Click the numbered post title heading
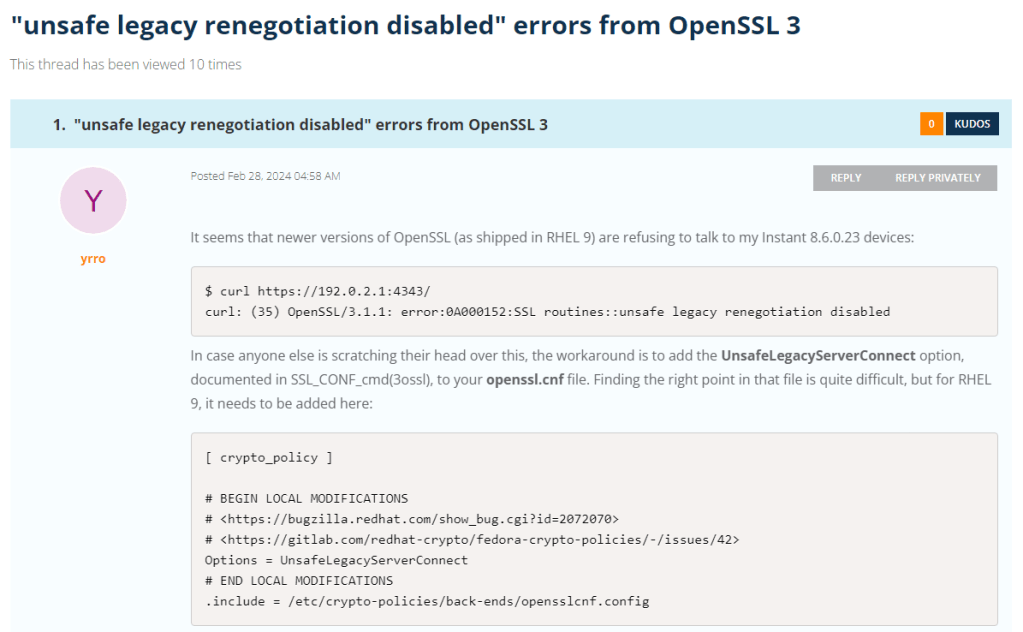The width and height of the screenshot is (1023, 632). 310,125
